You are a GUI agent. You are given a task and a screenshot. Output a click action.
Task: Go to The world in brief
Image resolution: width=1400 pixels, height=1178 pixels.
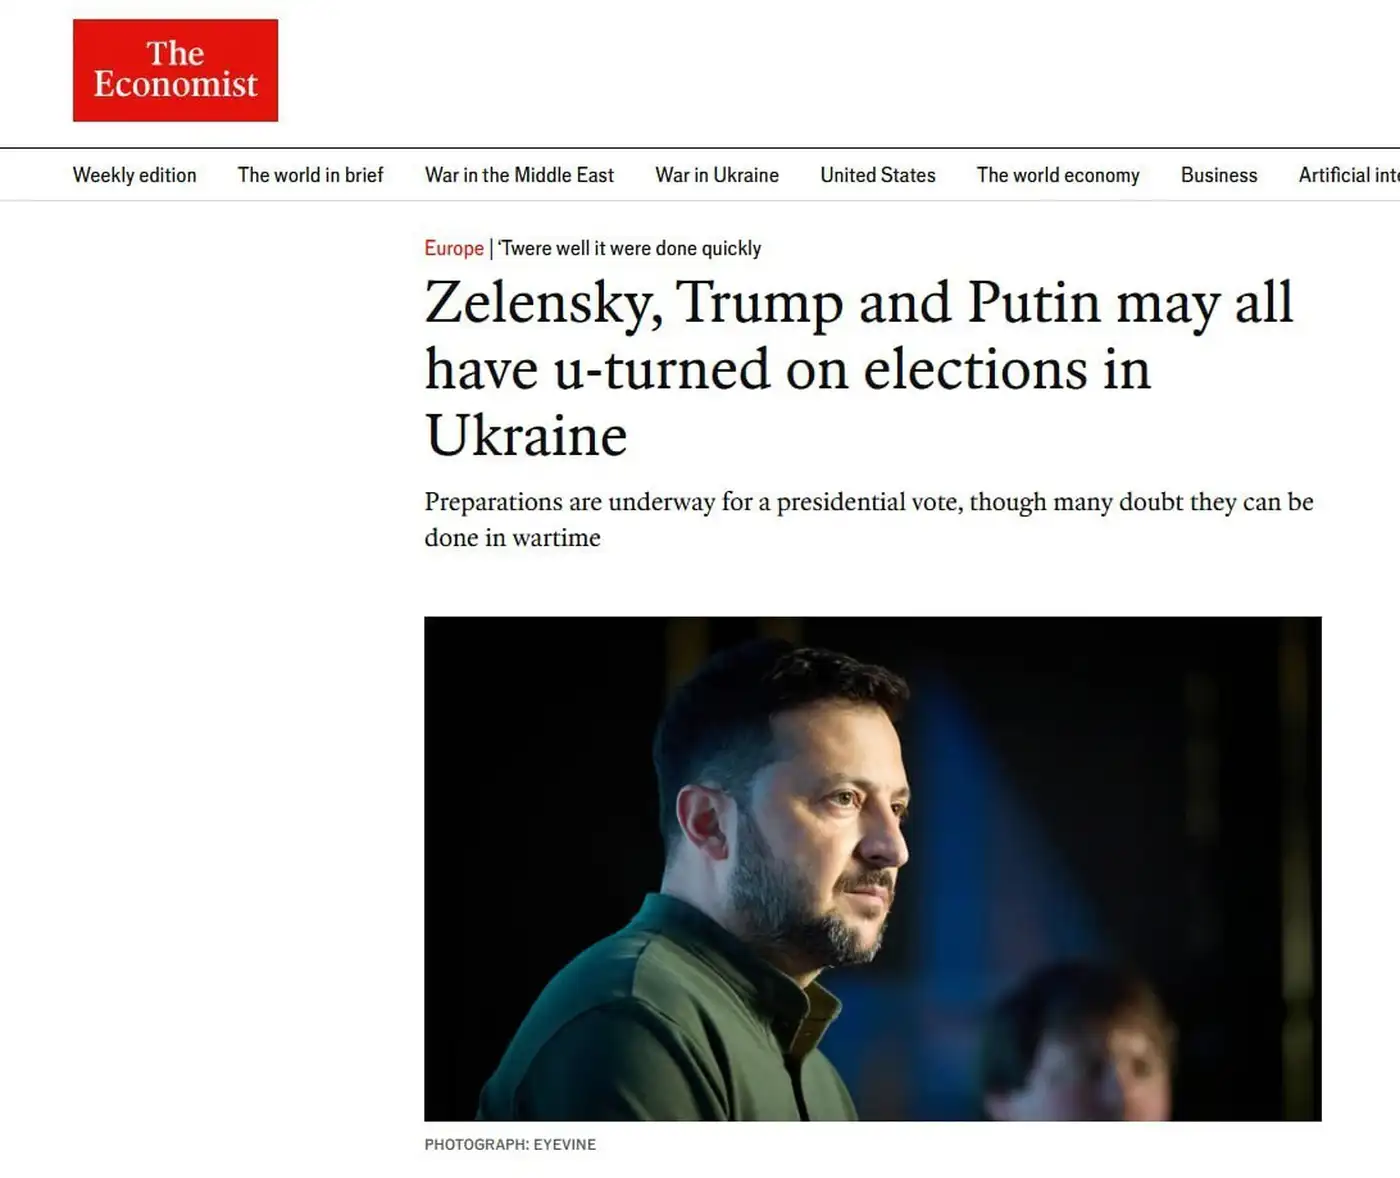[310, 175]
